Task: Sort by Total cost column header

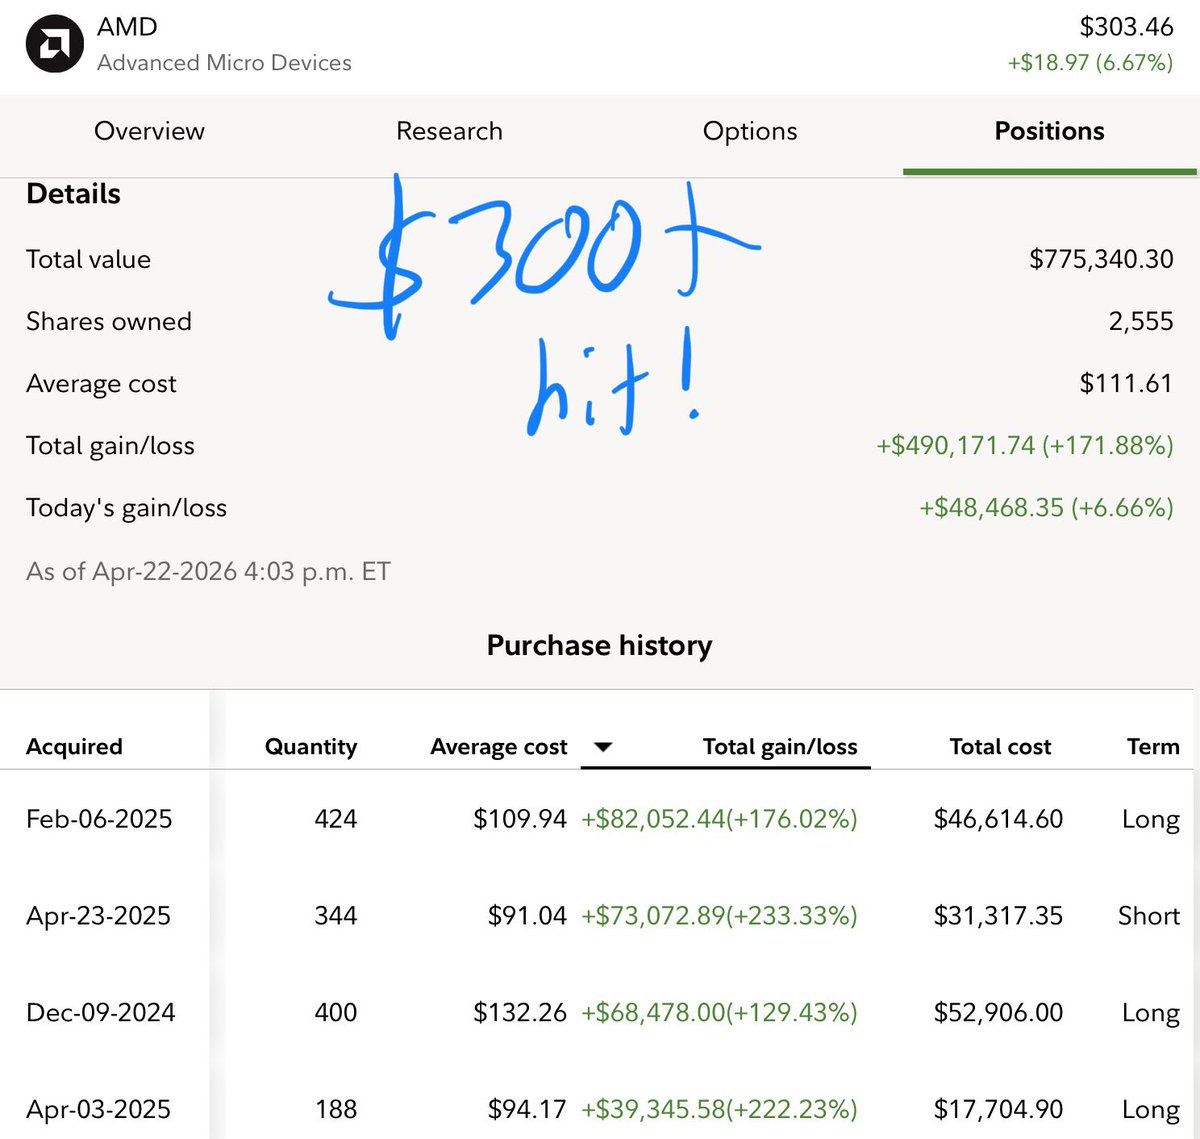Action: tap(1000, 747)
